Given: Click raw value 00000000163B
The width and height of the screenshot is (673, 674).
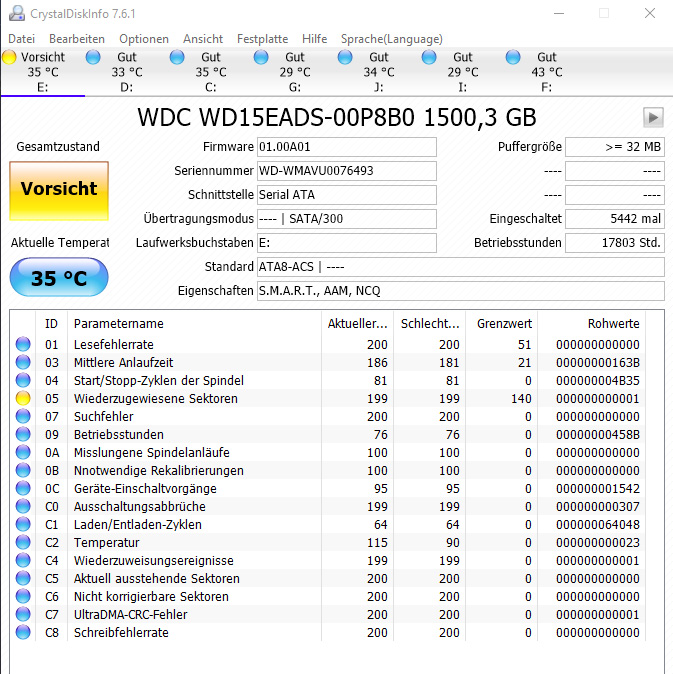Looking at the screenshot, I should 598,362.
